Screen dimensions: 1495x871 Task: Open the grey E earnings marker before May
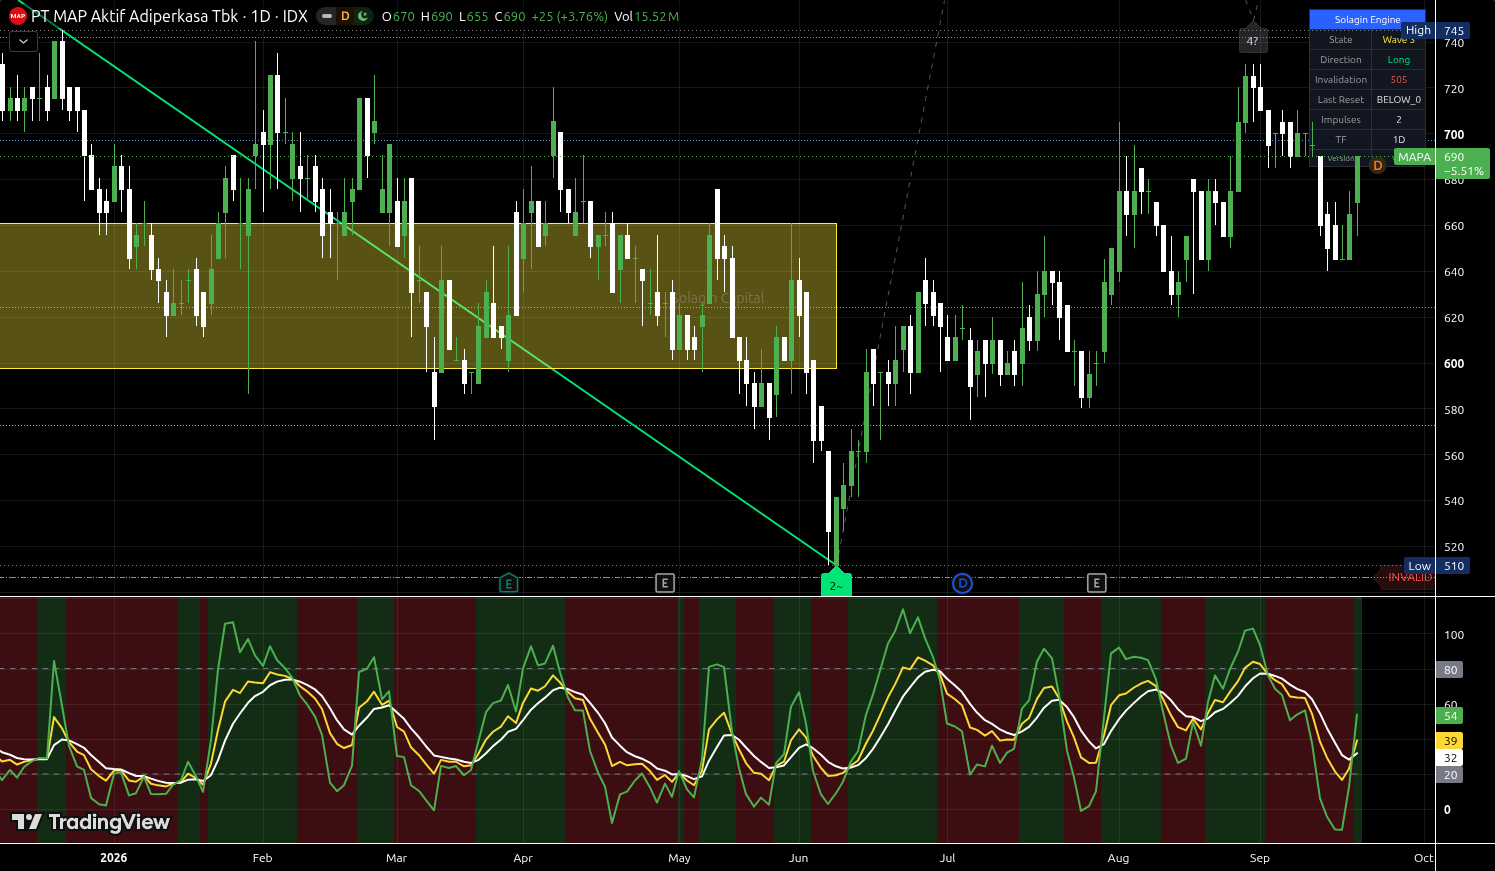(x=665, y=583)
